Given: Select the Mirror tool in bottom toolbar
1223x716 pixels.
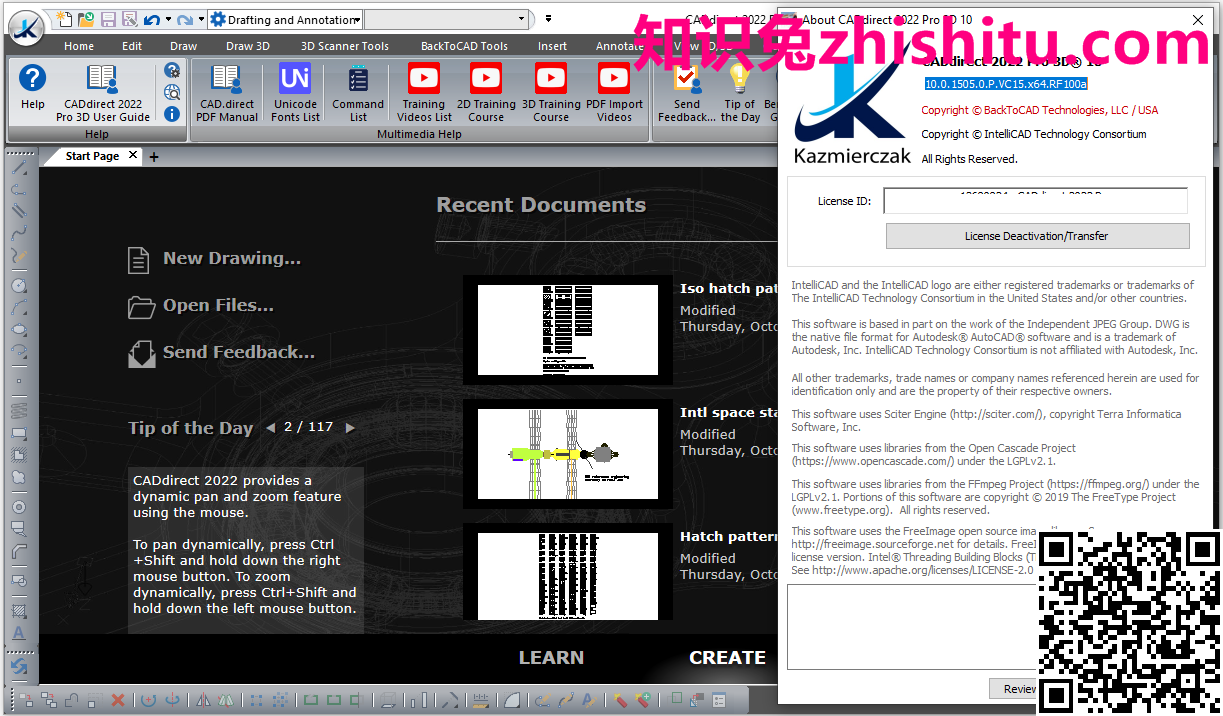Looking at the screenshot, I should 203,700.
